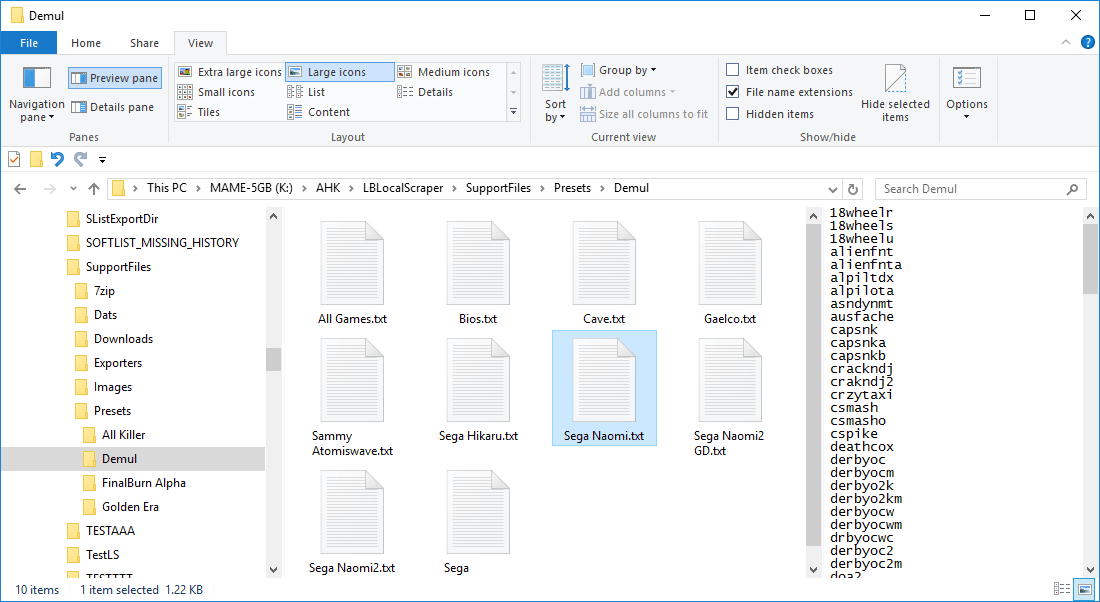1100x602 pixels.
Task: Select FinalBurn Alpha folder in tree
Action: pos(135,483)
